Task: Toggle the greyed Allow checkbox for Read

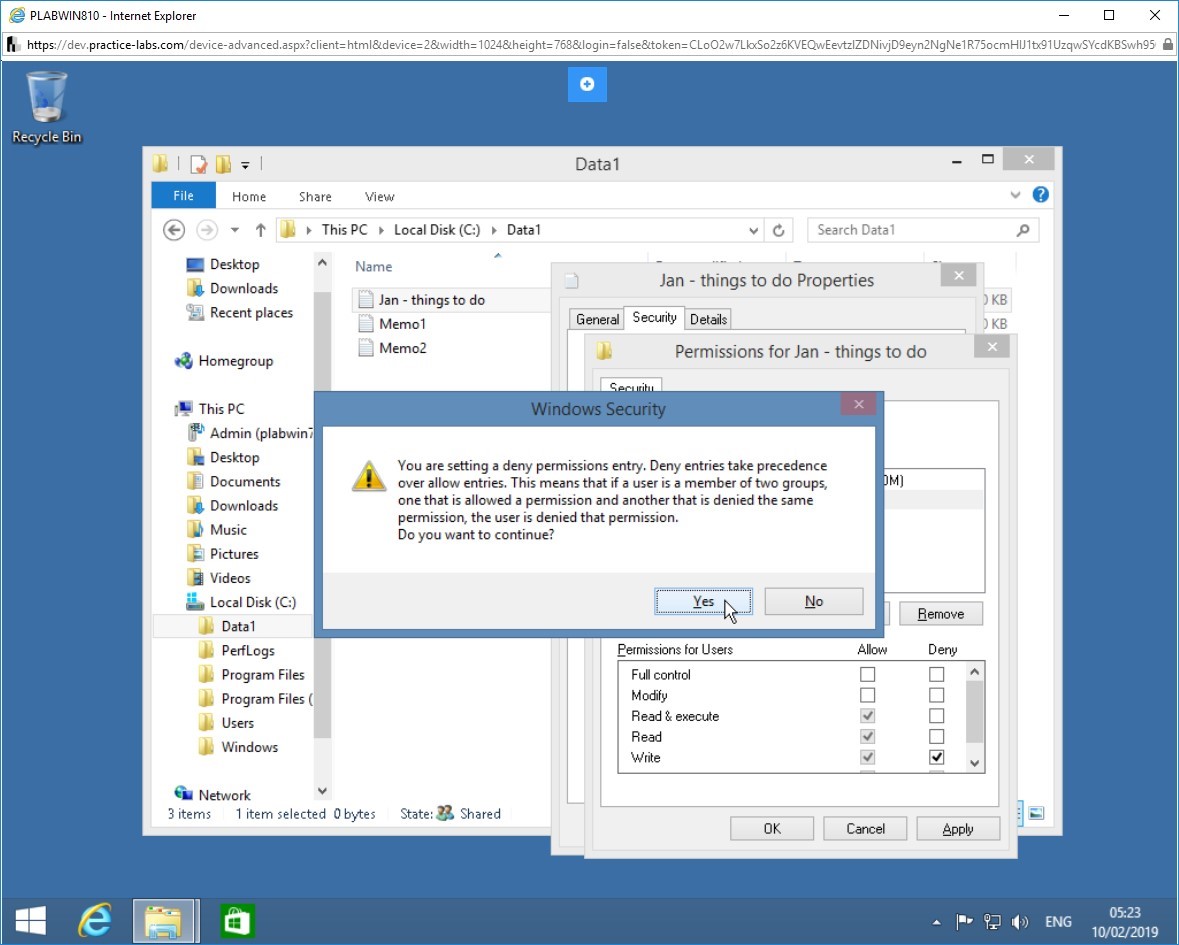Action: point(868,737)
